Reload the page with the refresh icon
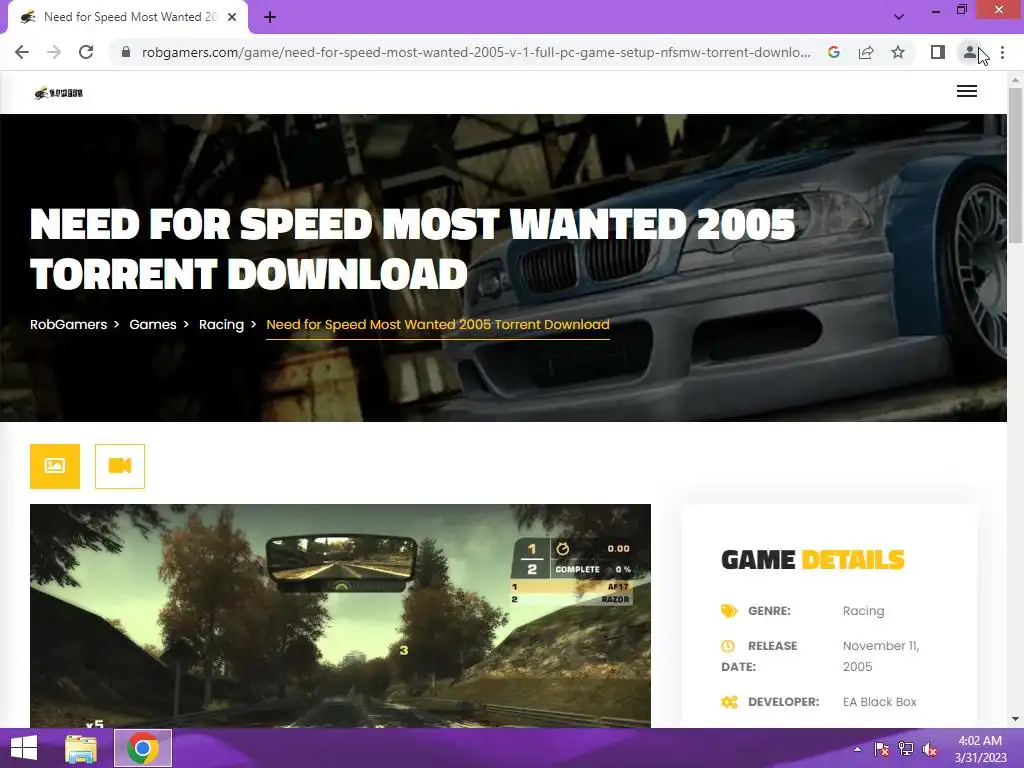 click(86, 52)
